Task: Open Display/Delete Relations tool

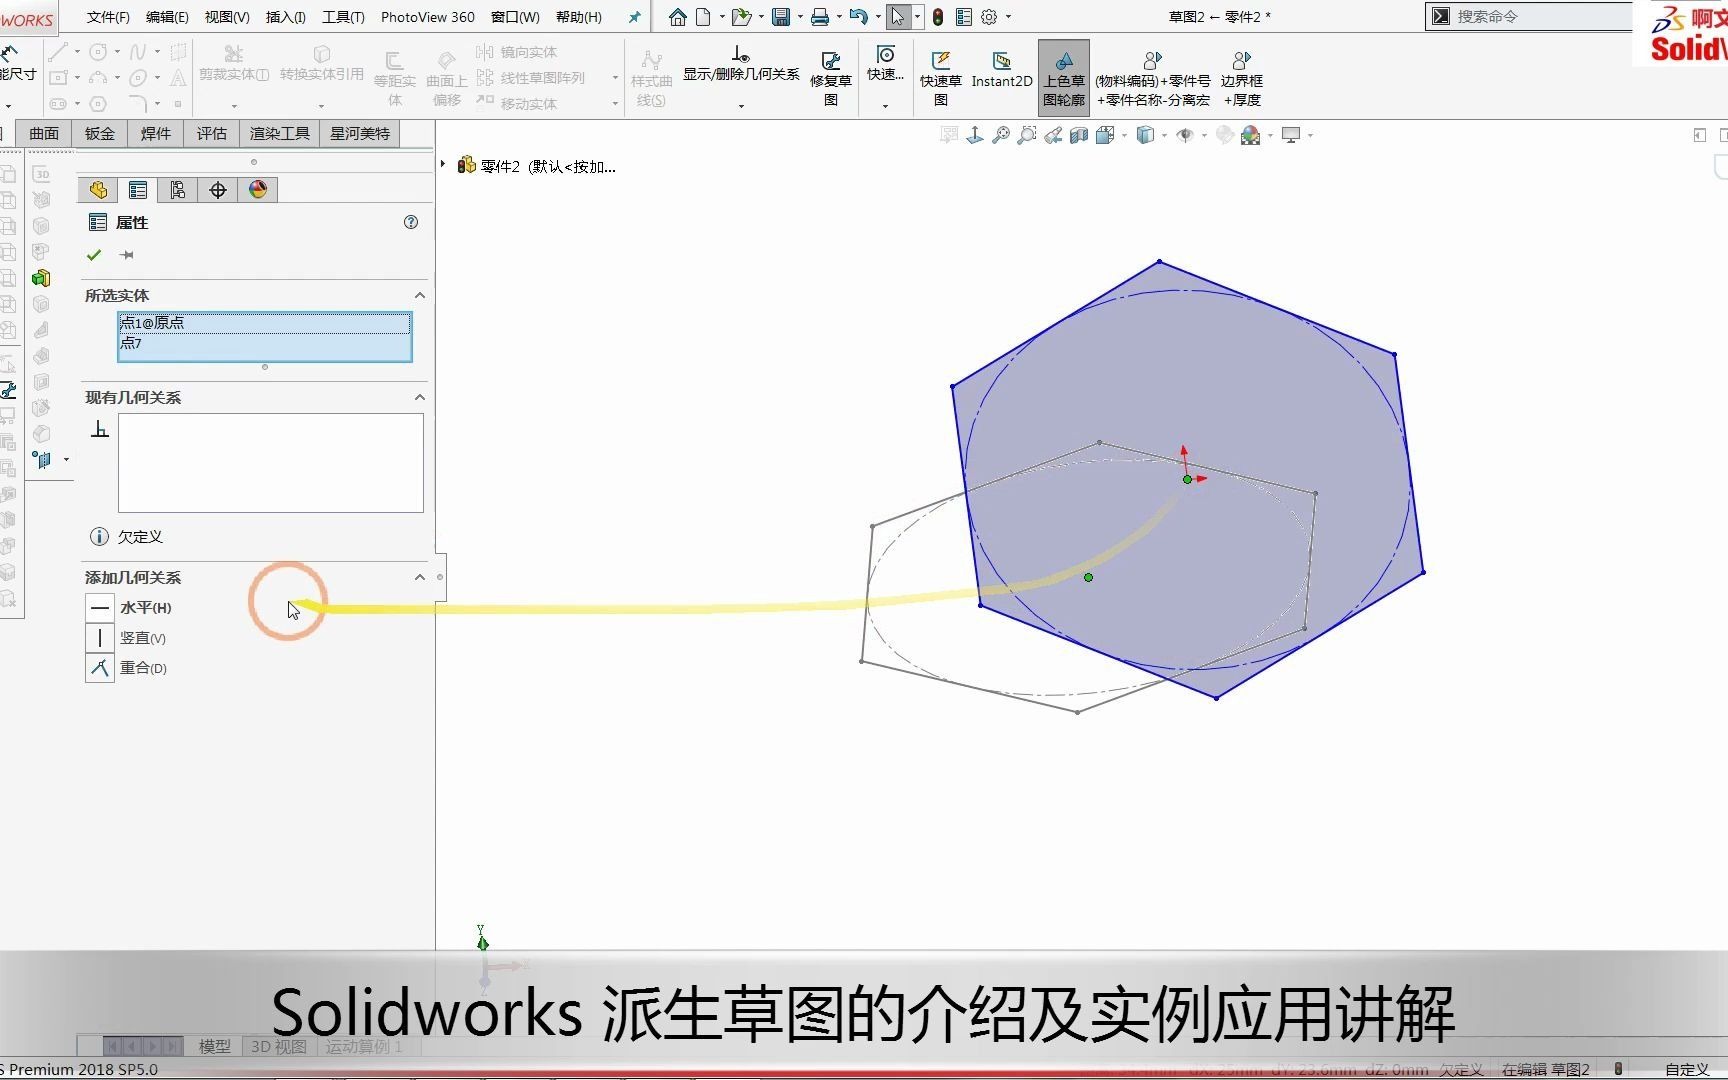Action: tap(741, 64)
